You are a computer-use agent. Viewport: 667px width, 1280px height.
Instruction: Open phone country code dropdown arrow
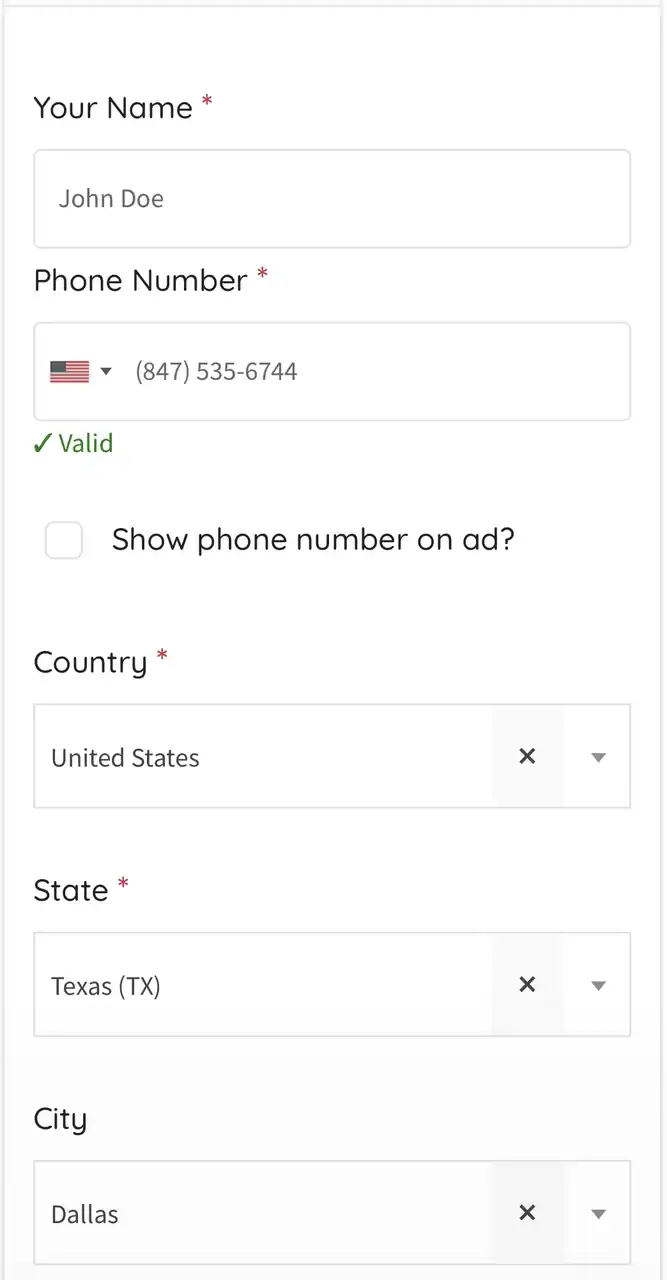[x=106, y=372]
